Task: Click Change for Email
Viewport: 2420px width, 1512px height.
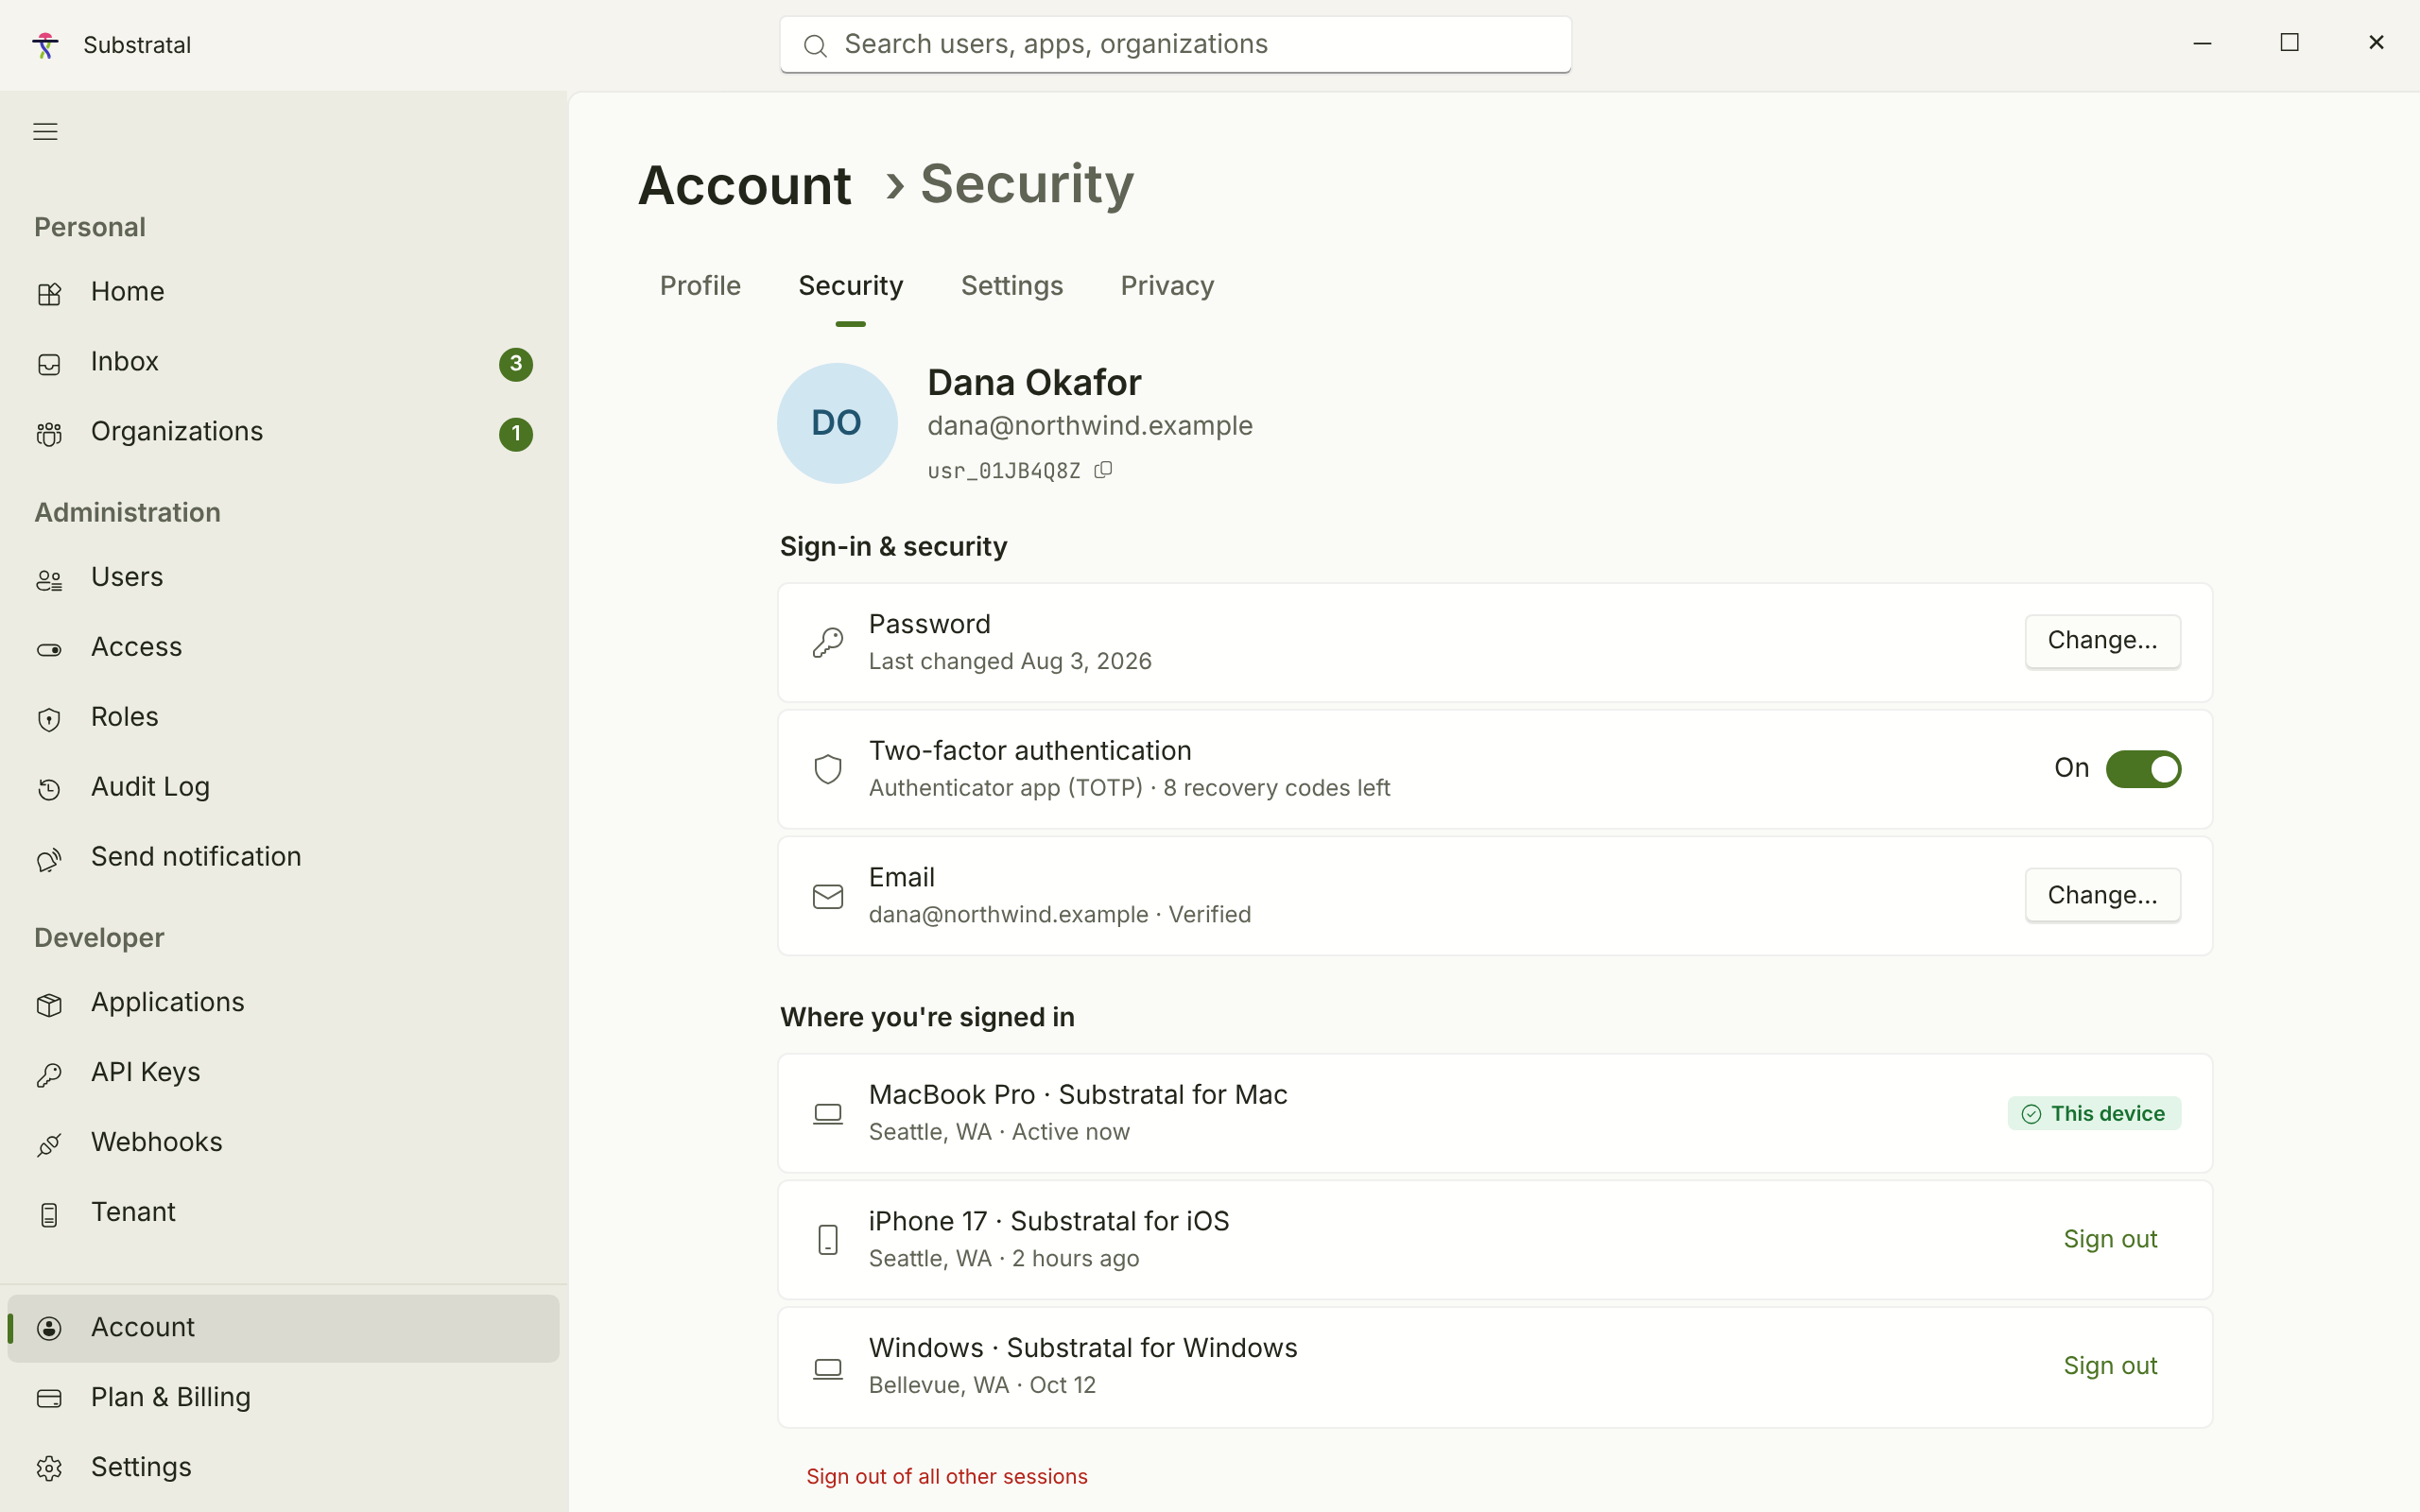Action: [2102, 895]
